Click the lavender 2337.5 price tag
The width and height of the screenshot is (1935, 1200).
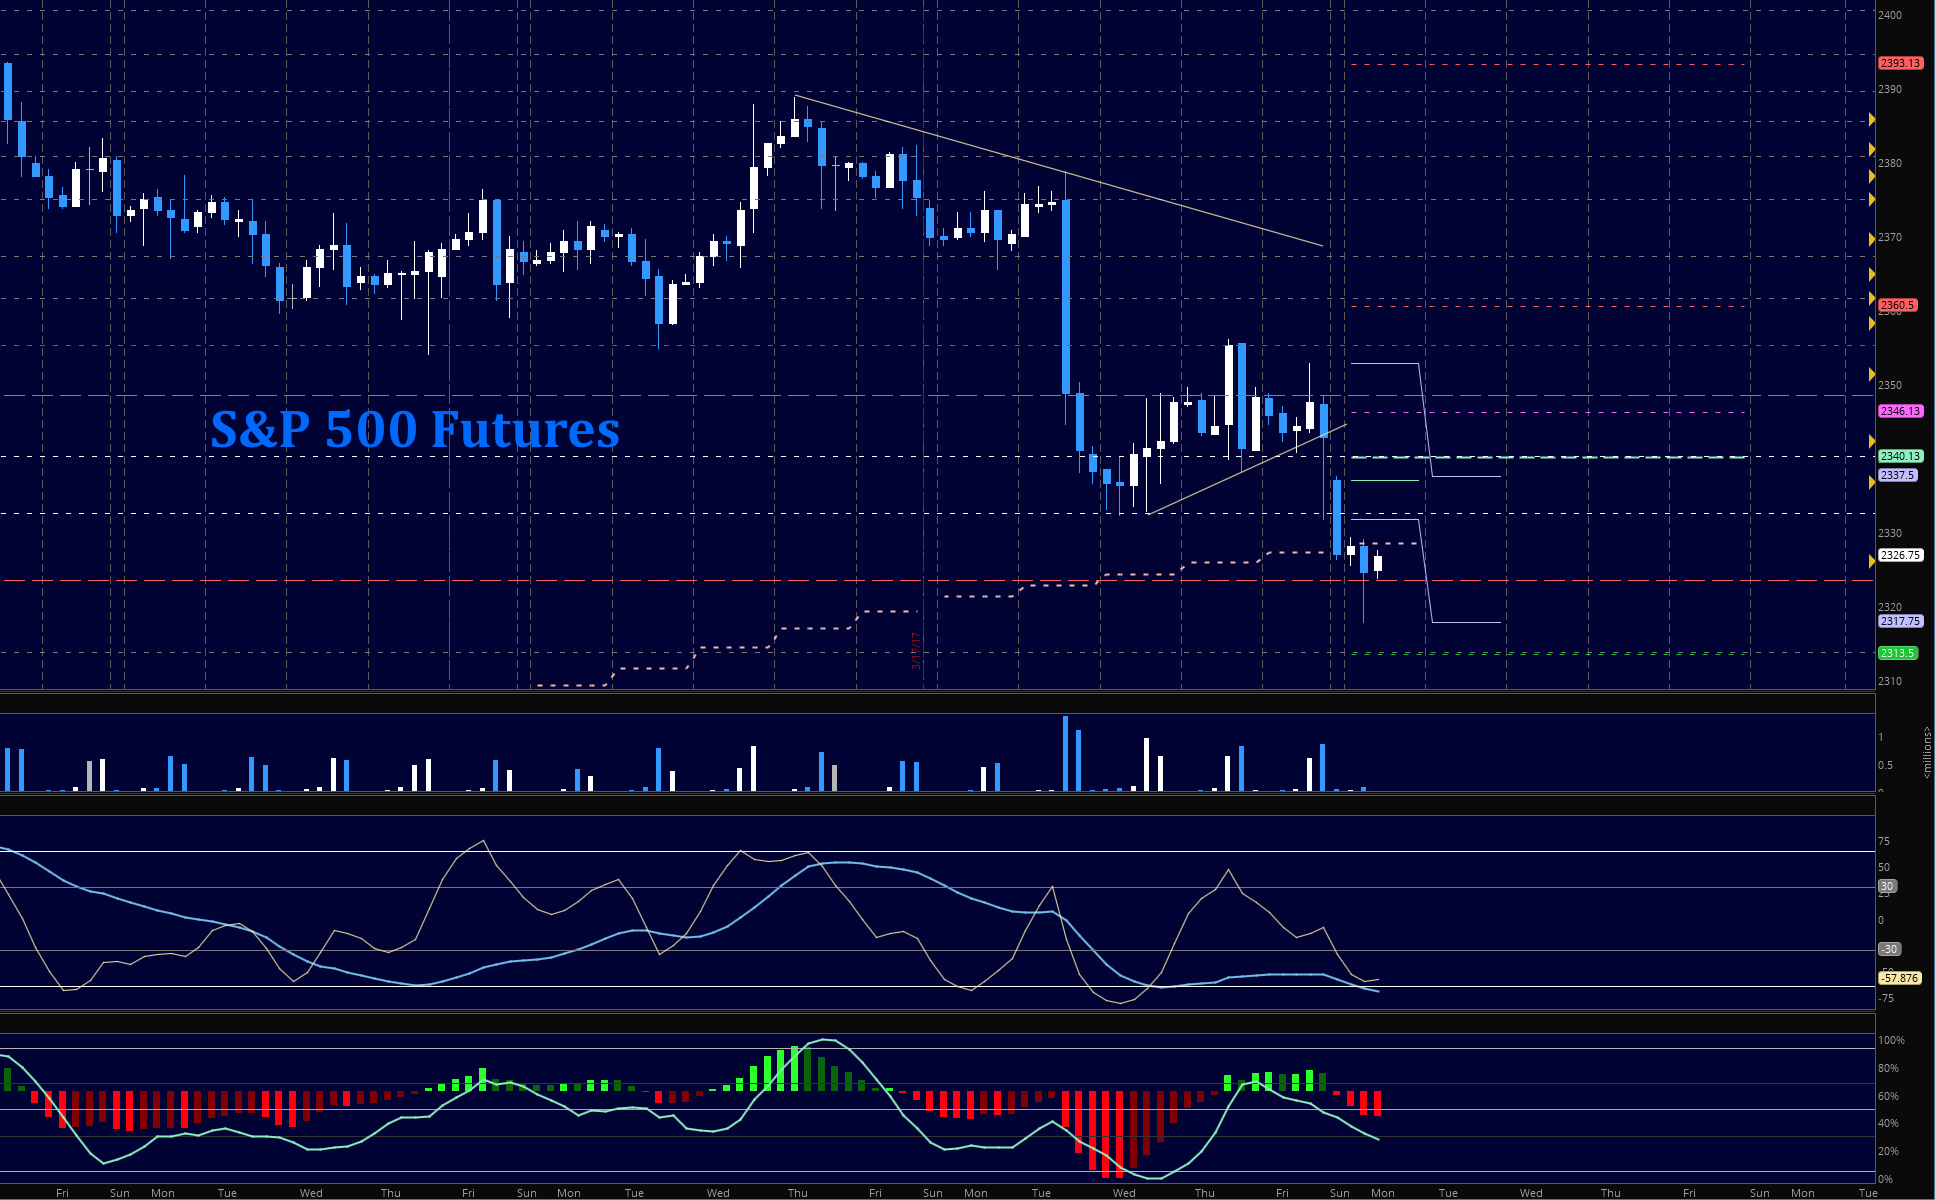(1897, 475)
